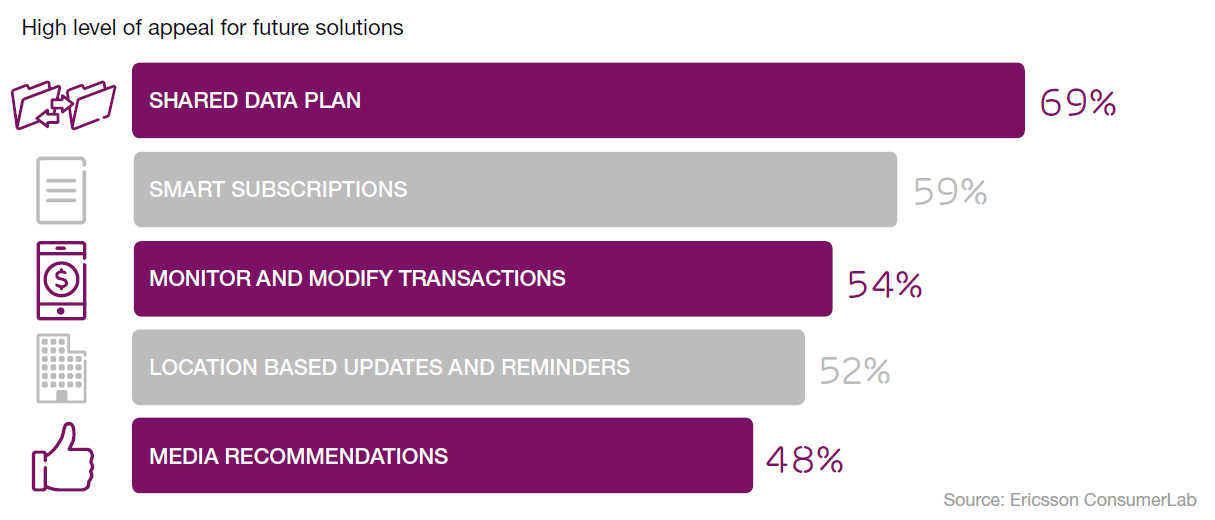The height and width of the screenshot is (520, 1215).
Task: Select the Monitor and Modify Transactions bar
Action: click(482, 279)
